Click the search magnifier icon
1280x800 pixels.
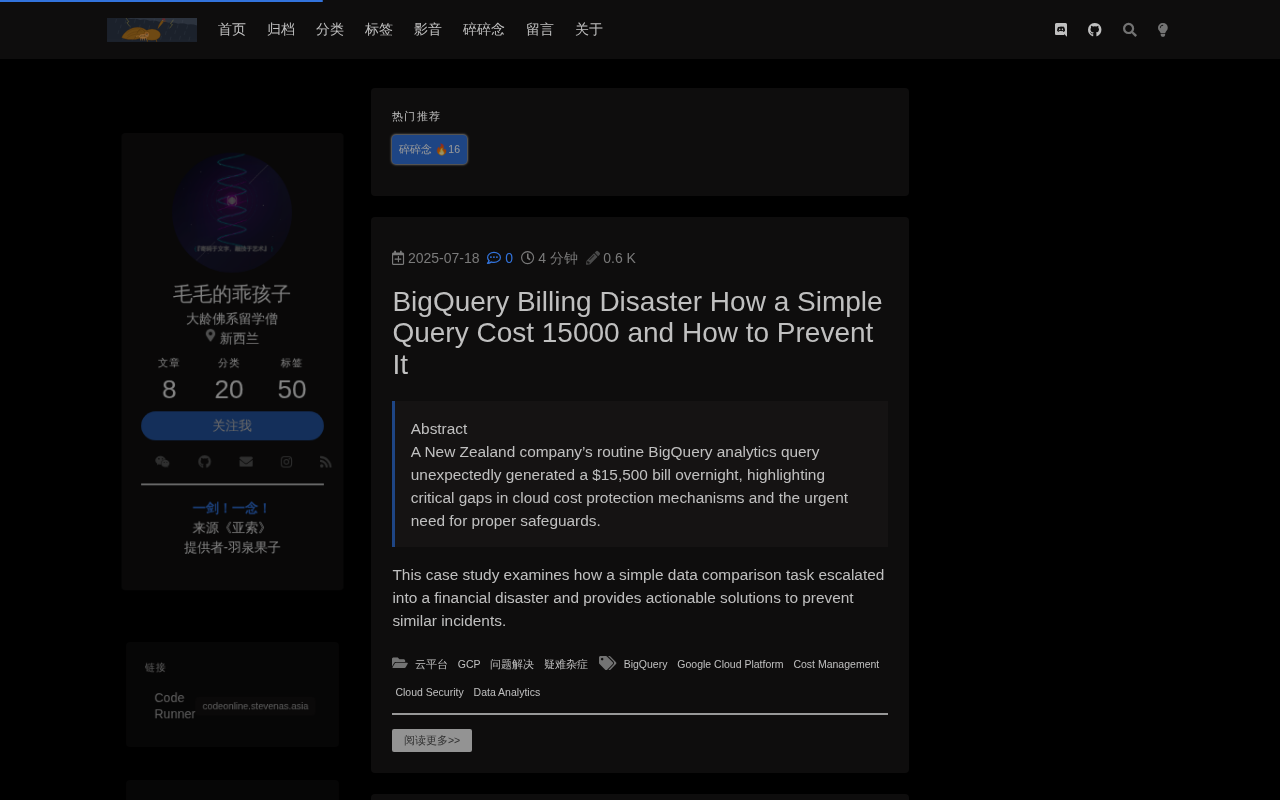(1130, 30)
